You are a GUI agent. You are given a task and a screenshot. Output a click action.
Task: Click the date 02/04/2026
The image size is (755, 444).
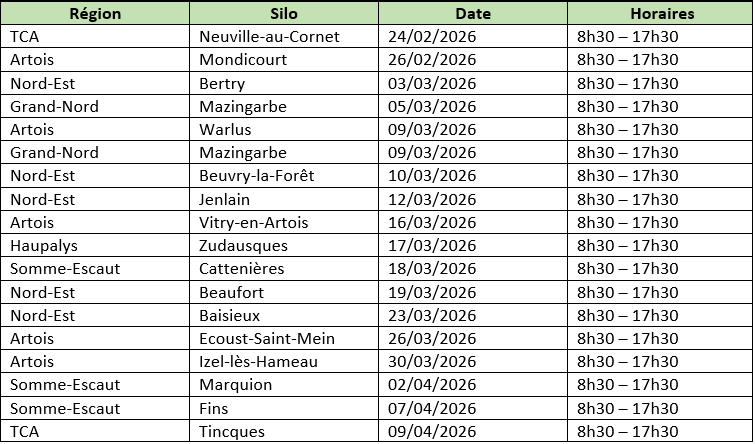point(430,385)
